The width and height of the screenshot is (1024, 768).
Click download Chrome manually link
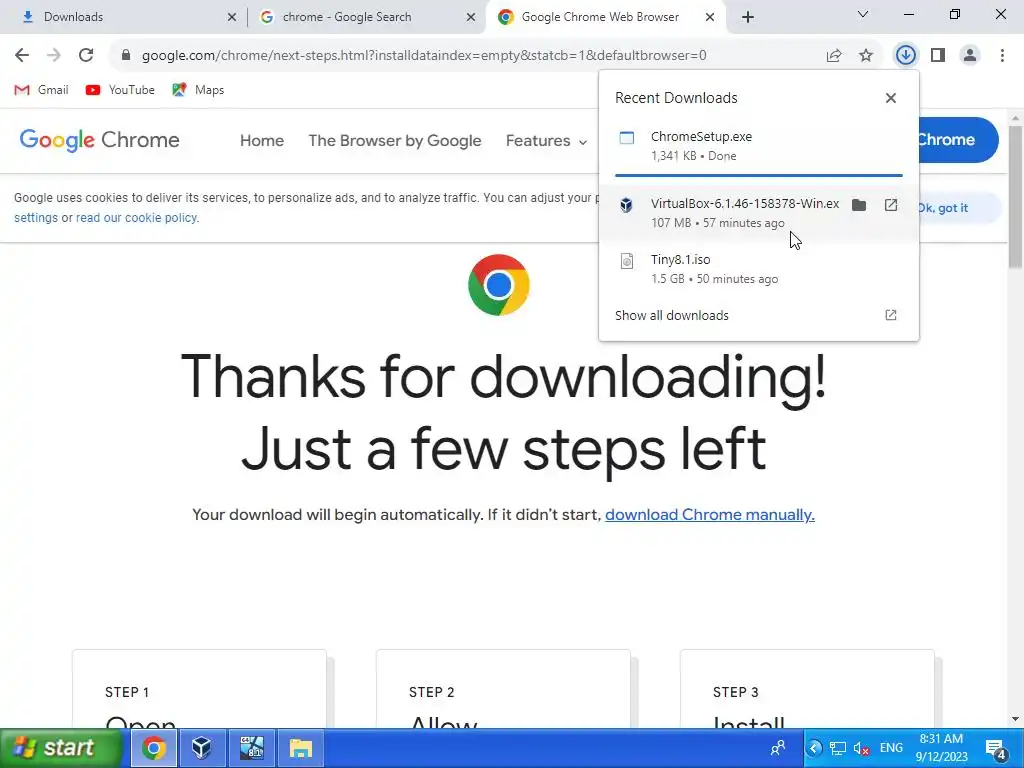710,515
